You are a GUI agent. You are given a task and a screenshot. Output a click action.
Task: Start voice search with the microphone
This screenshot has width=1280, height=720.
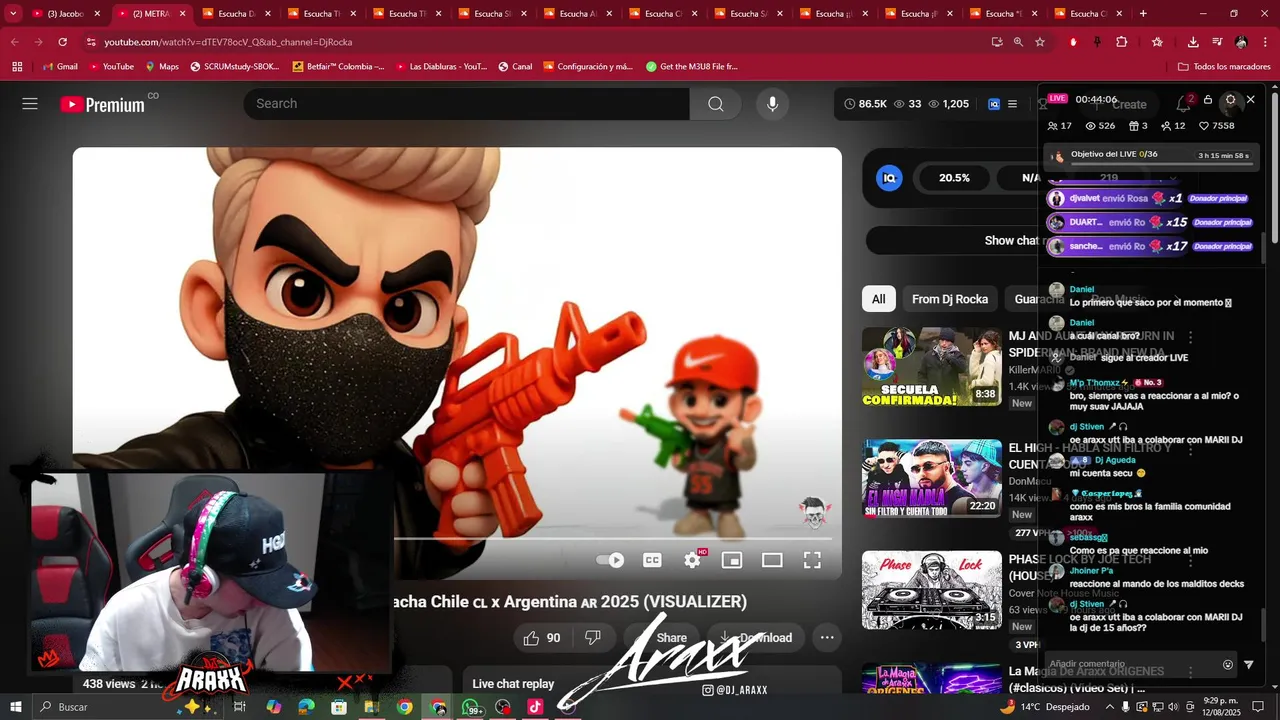pos(772,104)
